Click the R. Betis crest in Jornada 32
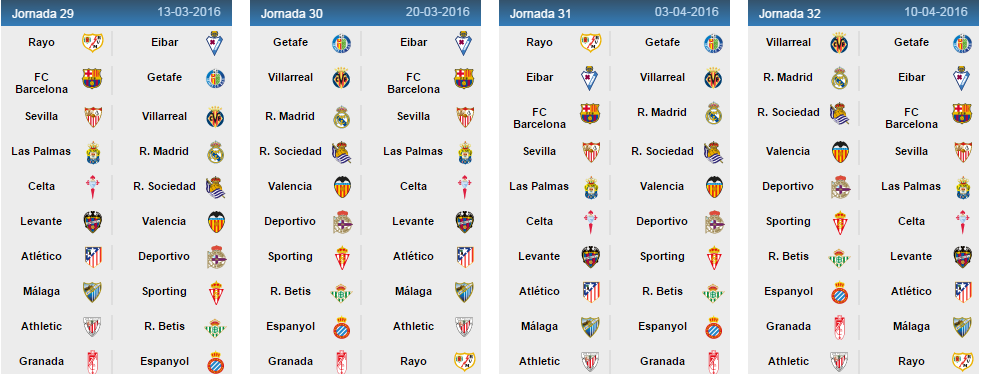 point(839,257)
